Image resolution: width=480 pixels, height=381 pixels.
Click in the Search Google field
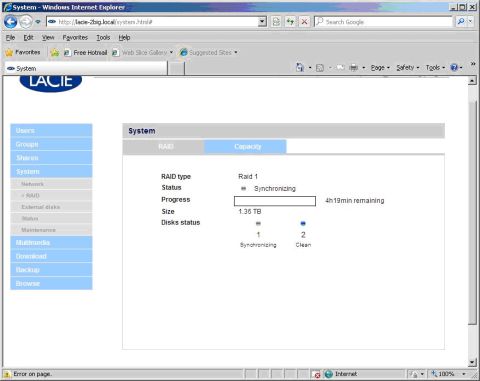383,22
